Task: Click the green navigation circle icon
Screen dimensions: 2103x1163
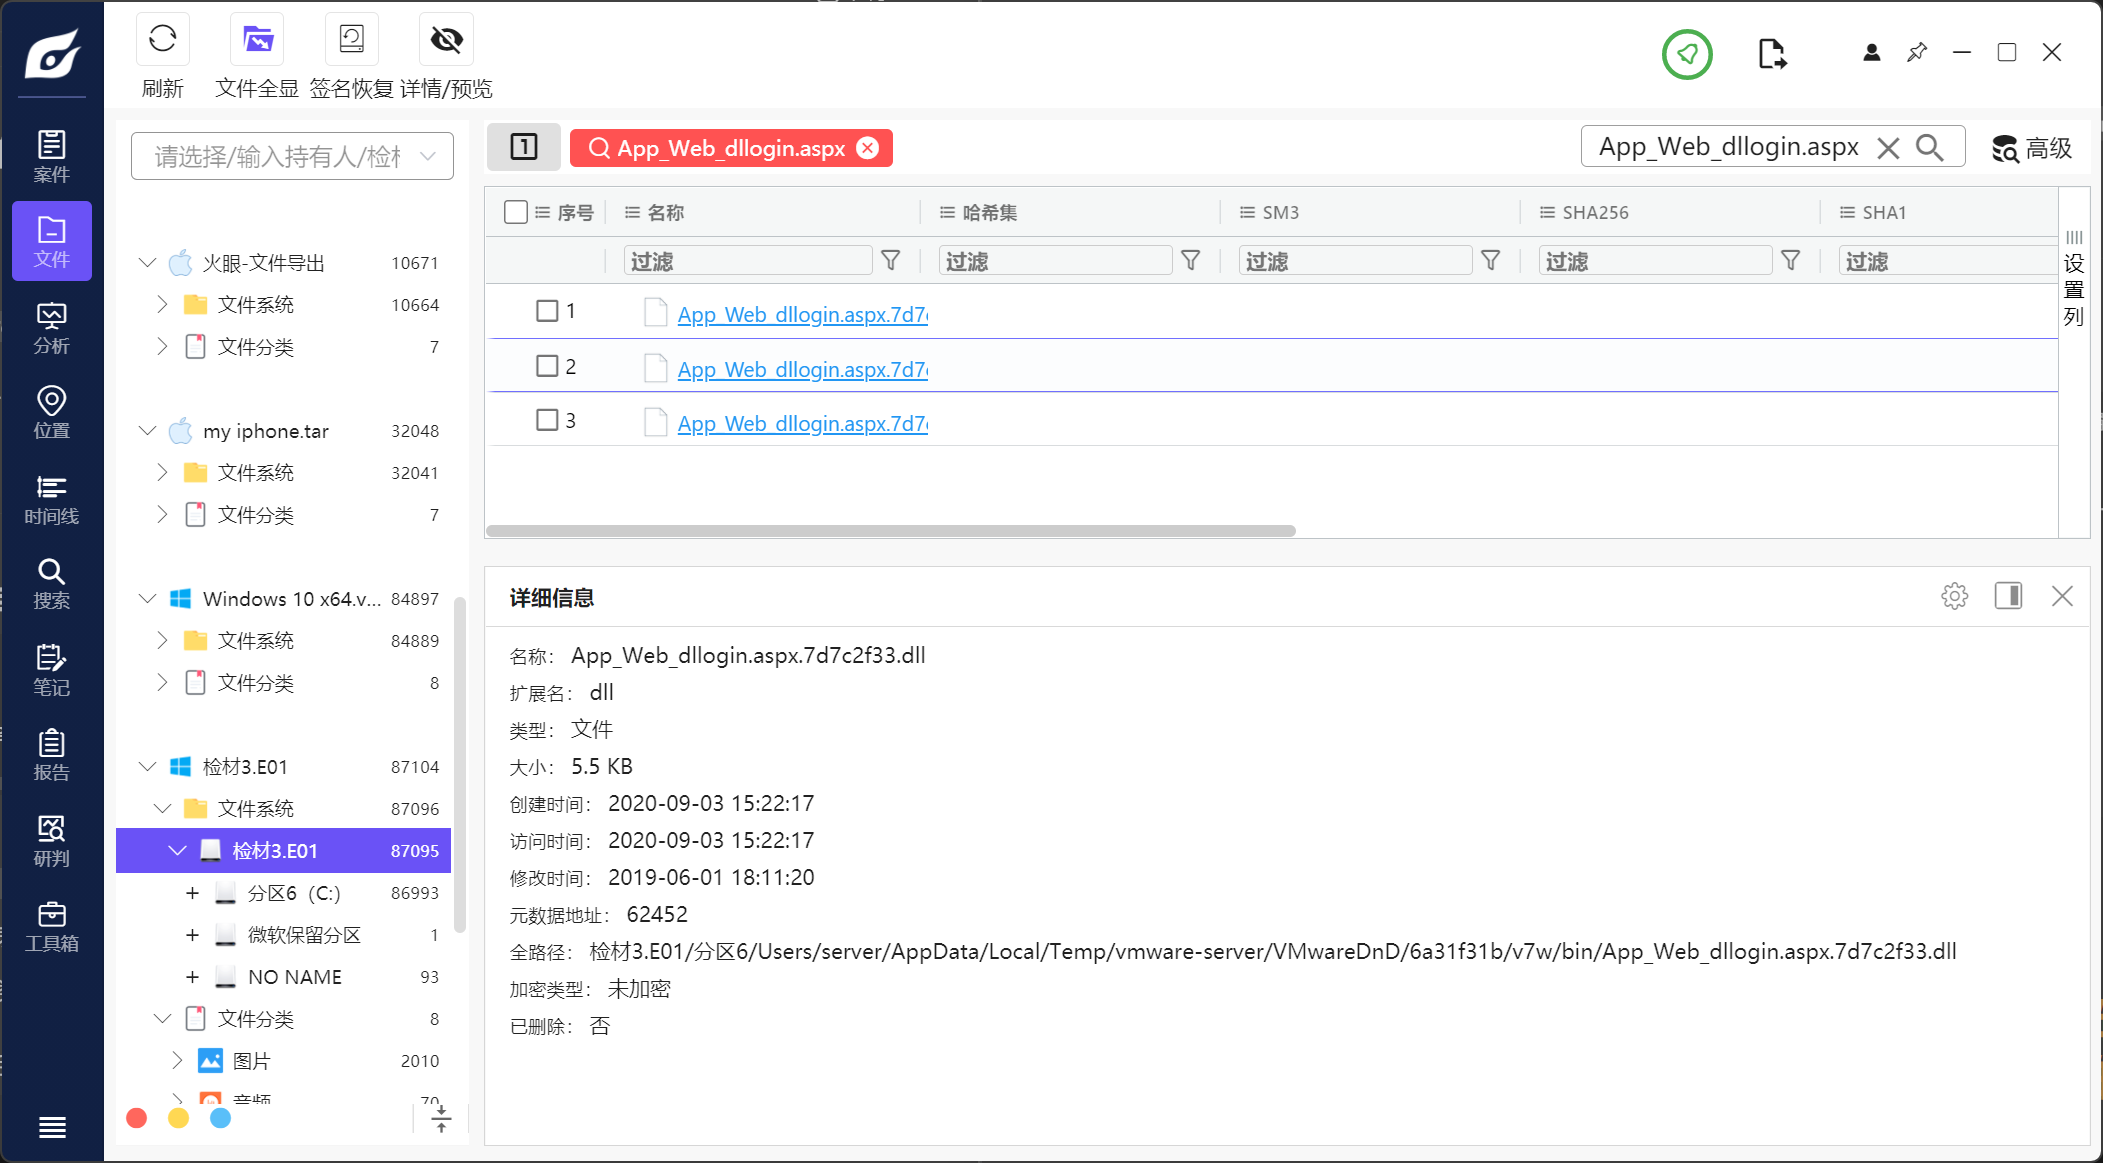Action: [1687, 54]
